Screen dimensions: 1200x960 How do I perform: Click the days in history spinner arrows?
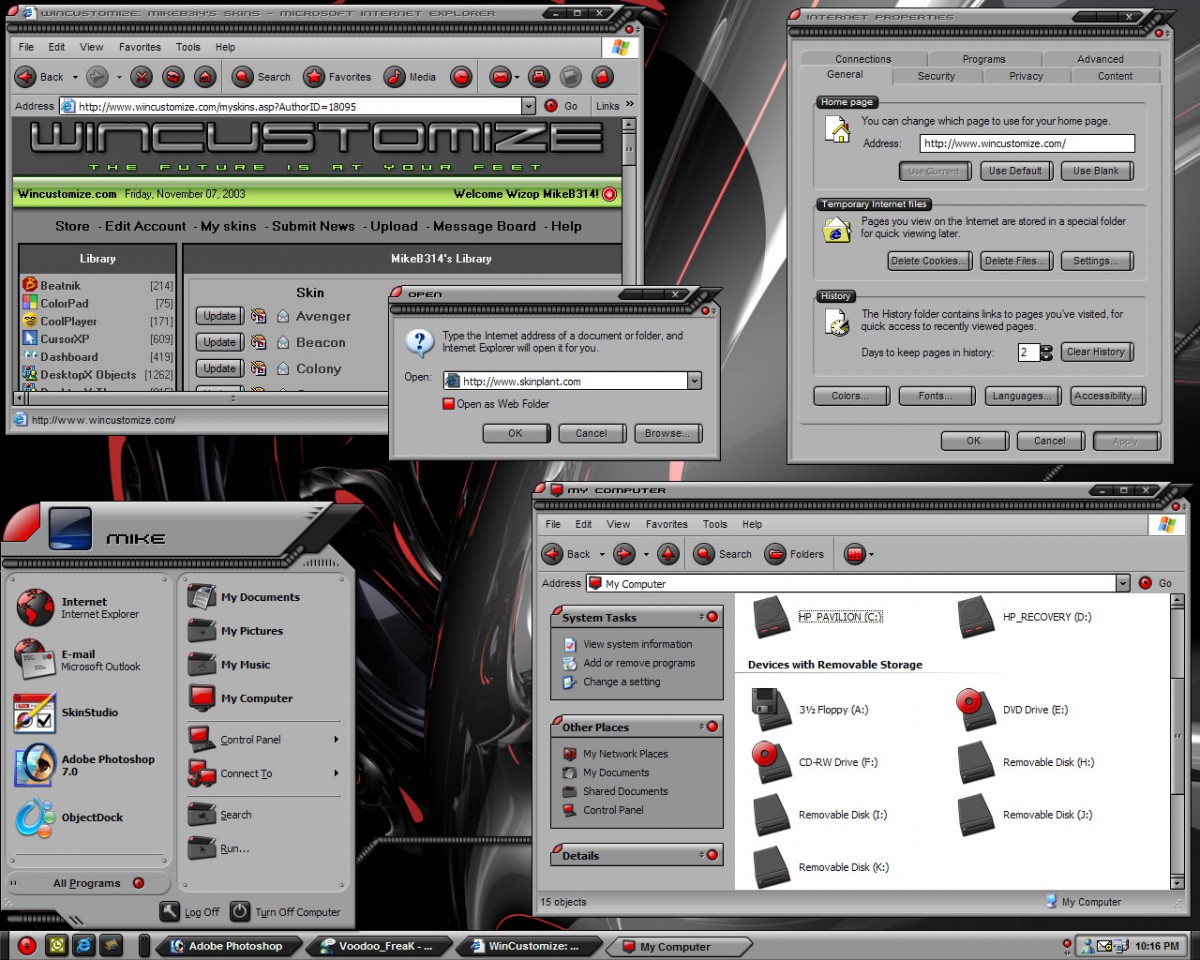click(x=1046, y=352)
